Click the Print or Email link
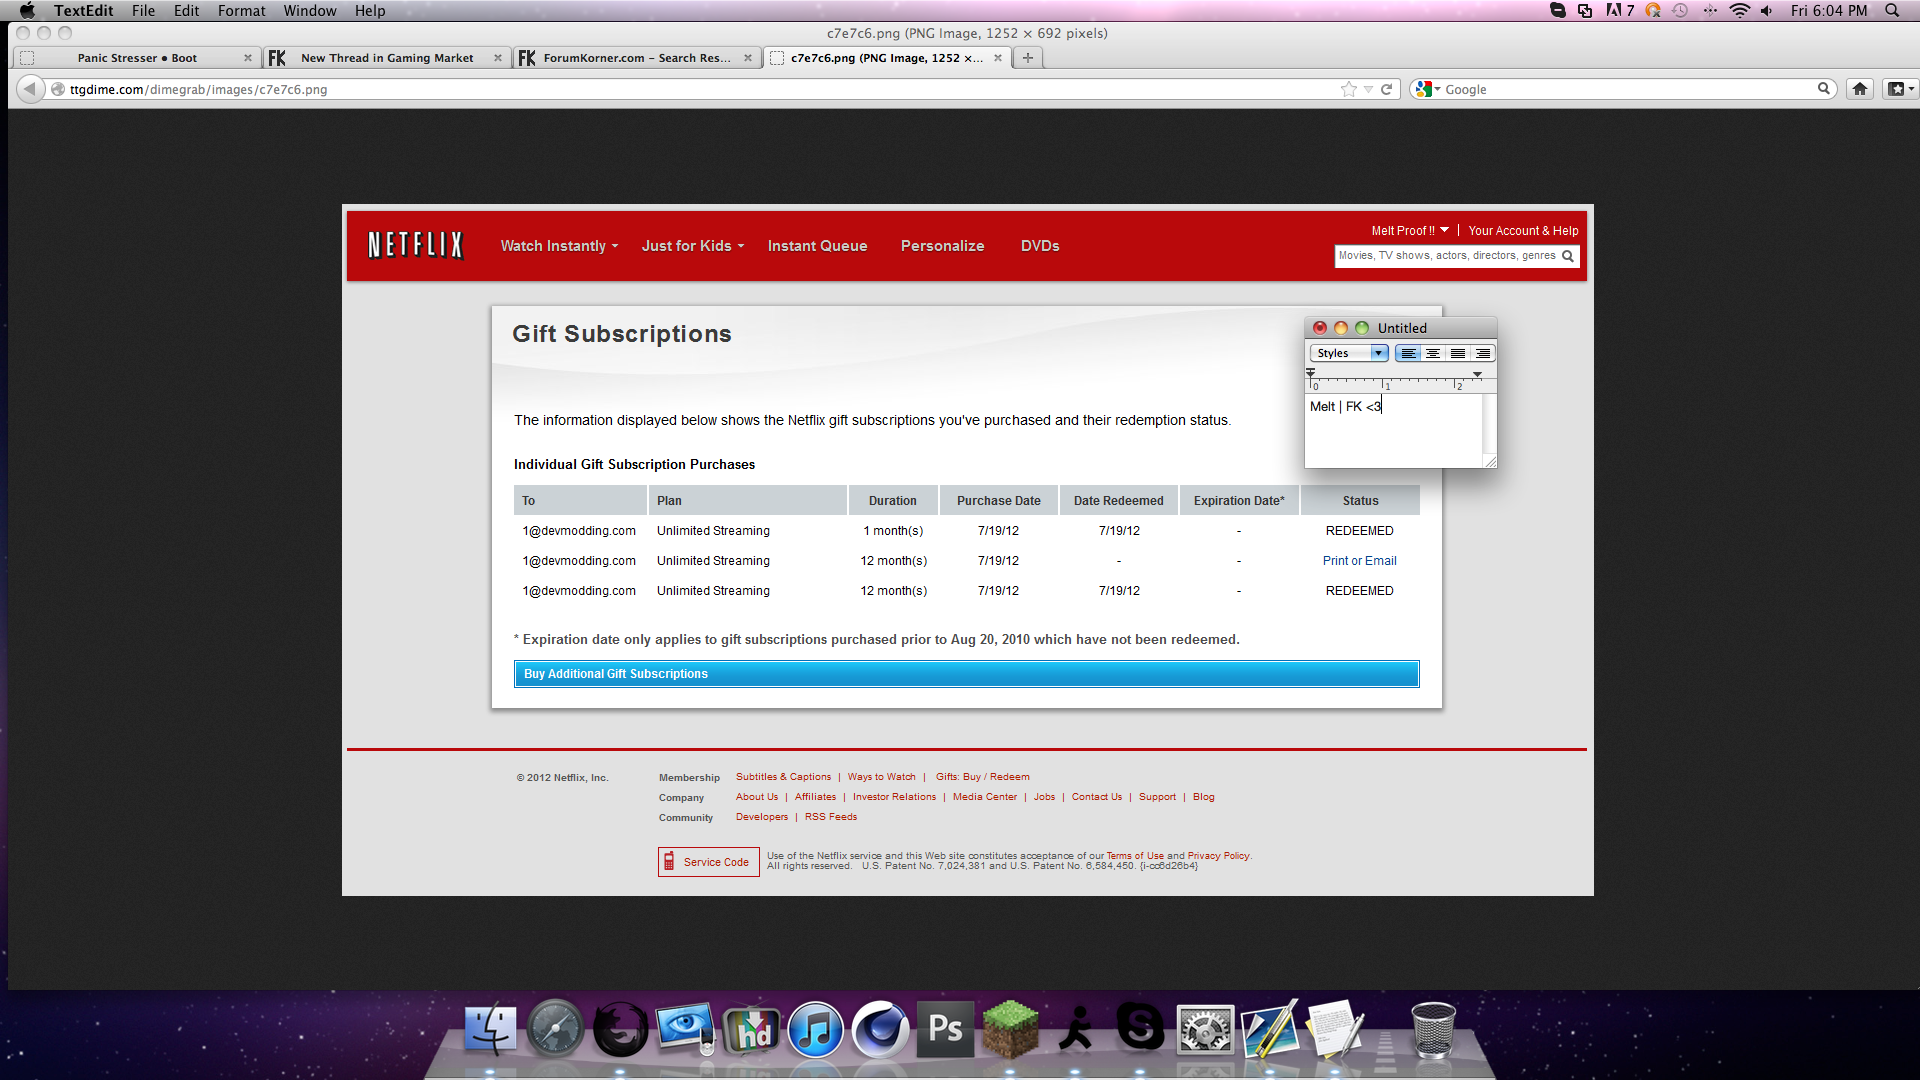 [1359, 561]
